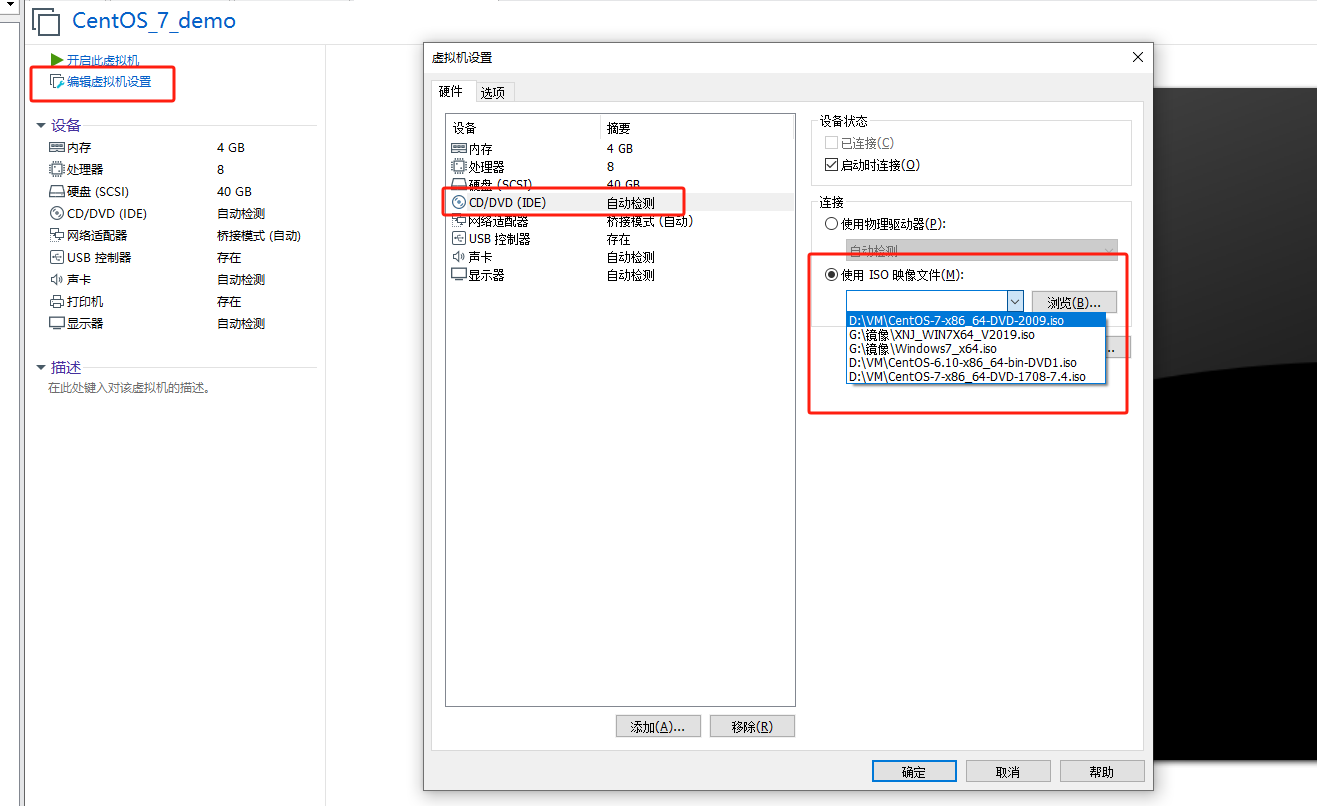
Task: Choose D:\VM\CentOS-6.10-x86_64-bin-DVD1.iso from list
Action: (x=976, y=363)
